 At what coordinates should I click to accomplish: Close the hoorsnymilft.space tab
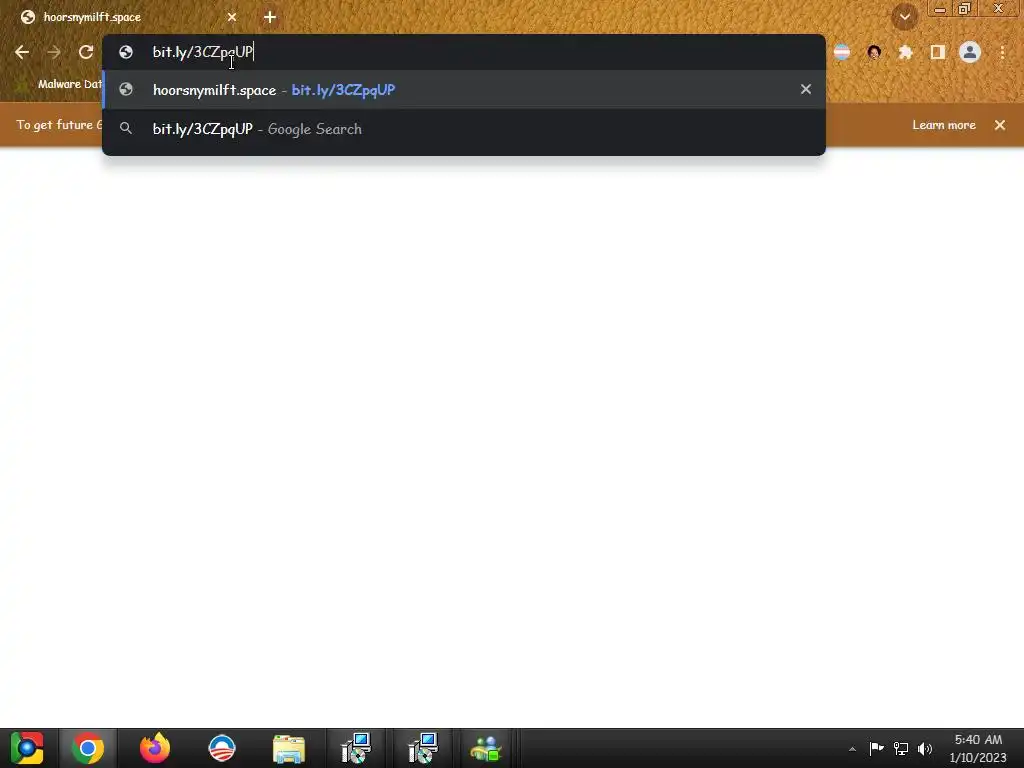[232, 17]
